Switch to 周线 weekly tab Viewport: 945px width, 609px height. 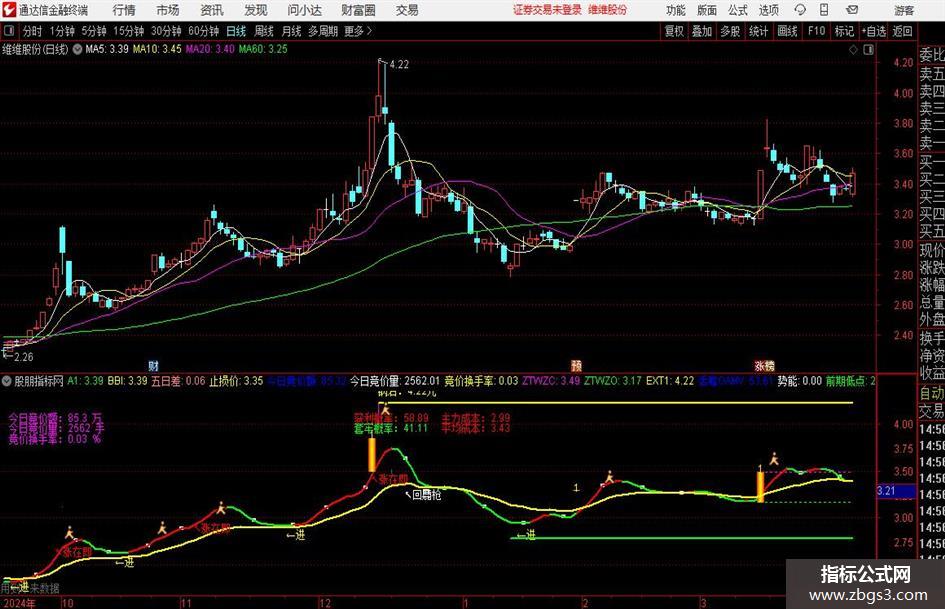pos(263,31)
